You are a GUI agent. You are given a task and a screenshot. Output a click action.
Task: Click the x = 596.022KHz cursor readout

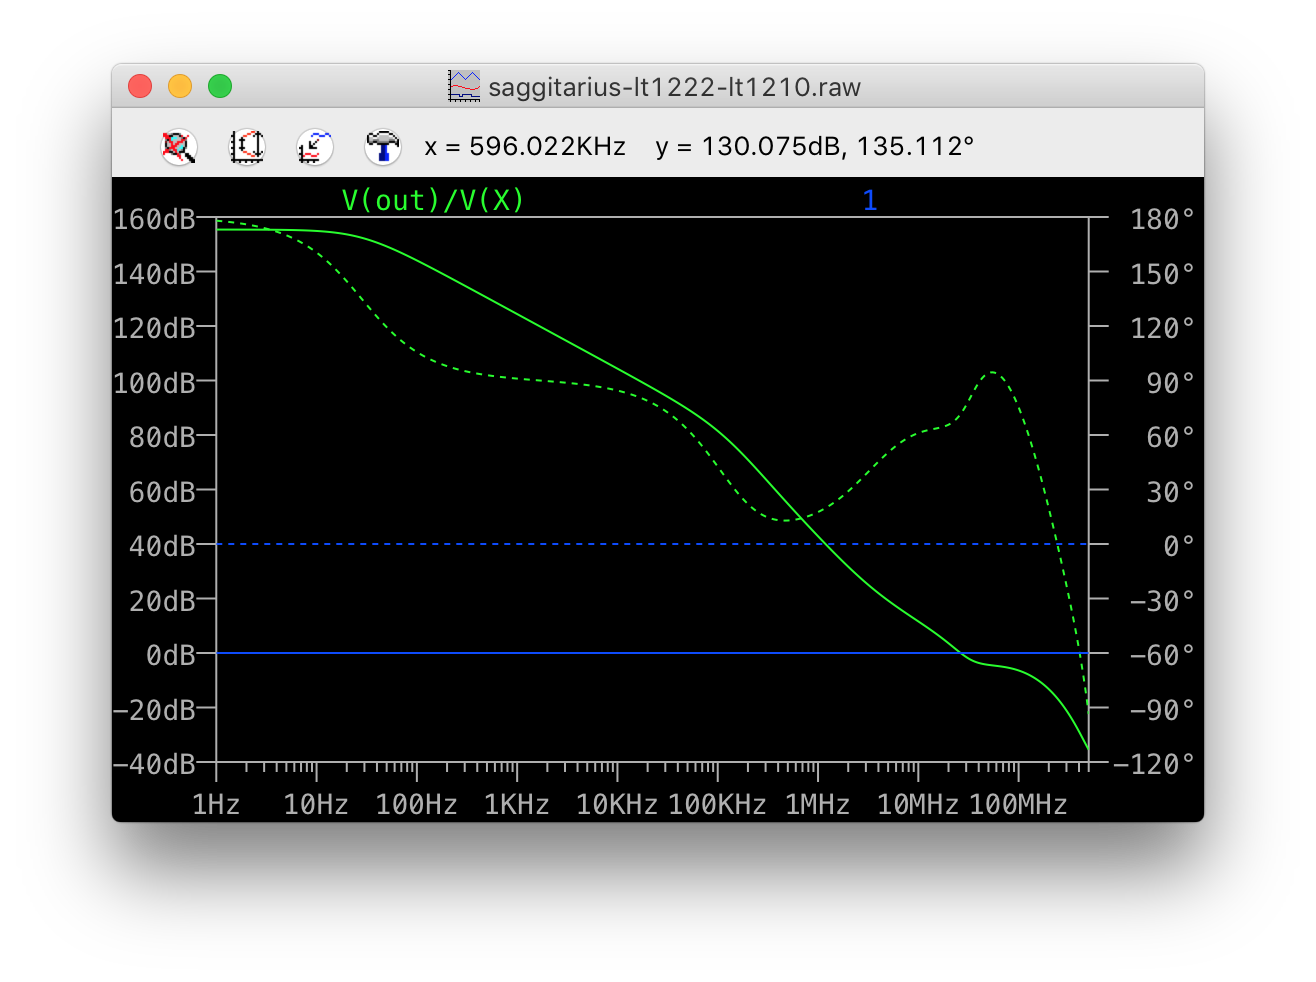(525, 147)
